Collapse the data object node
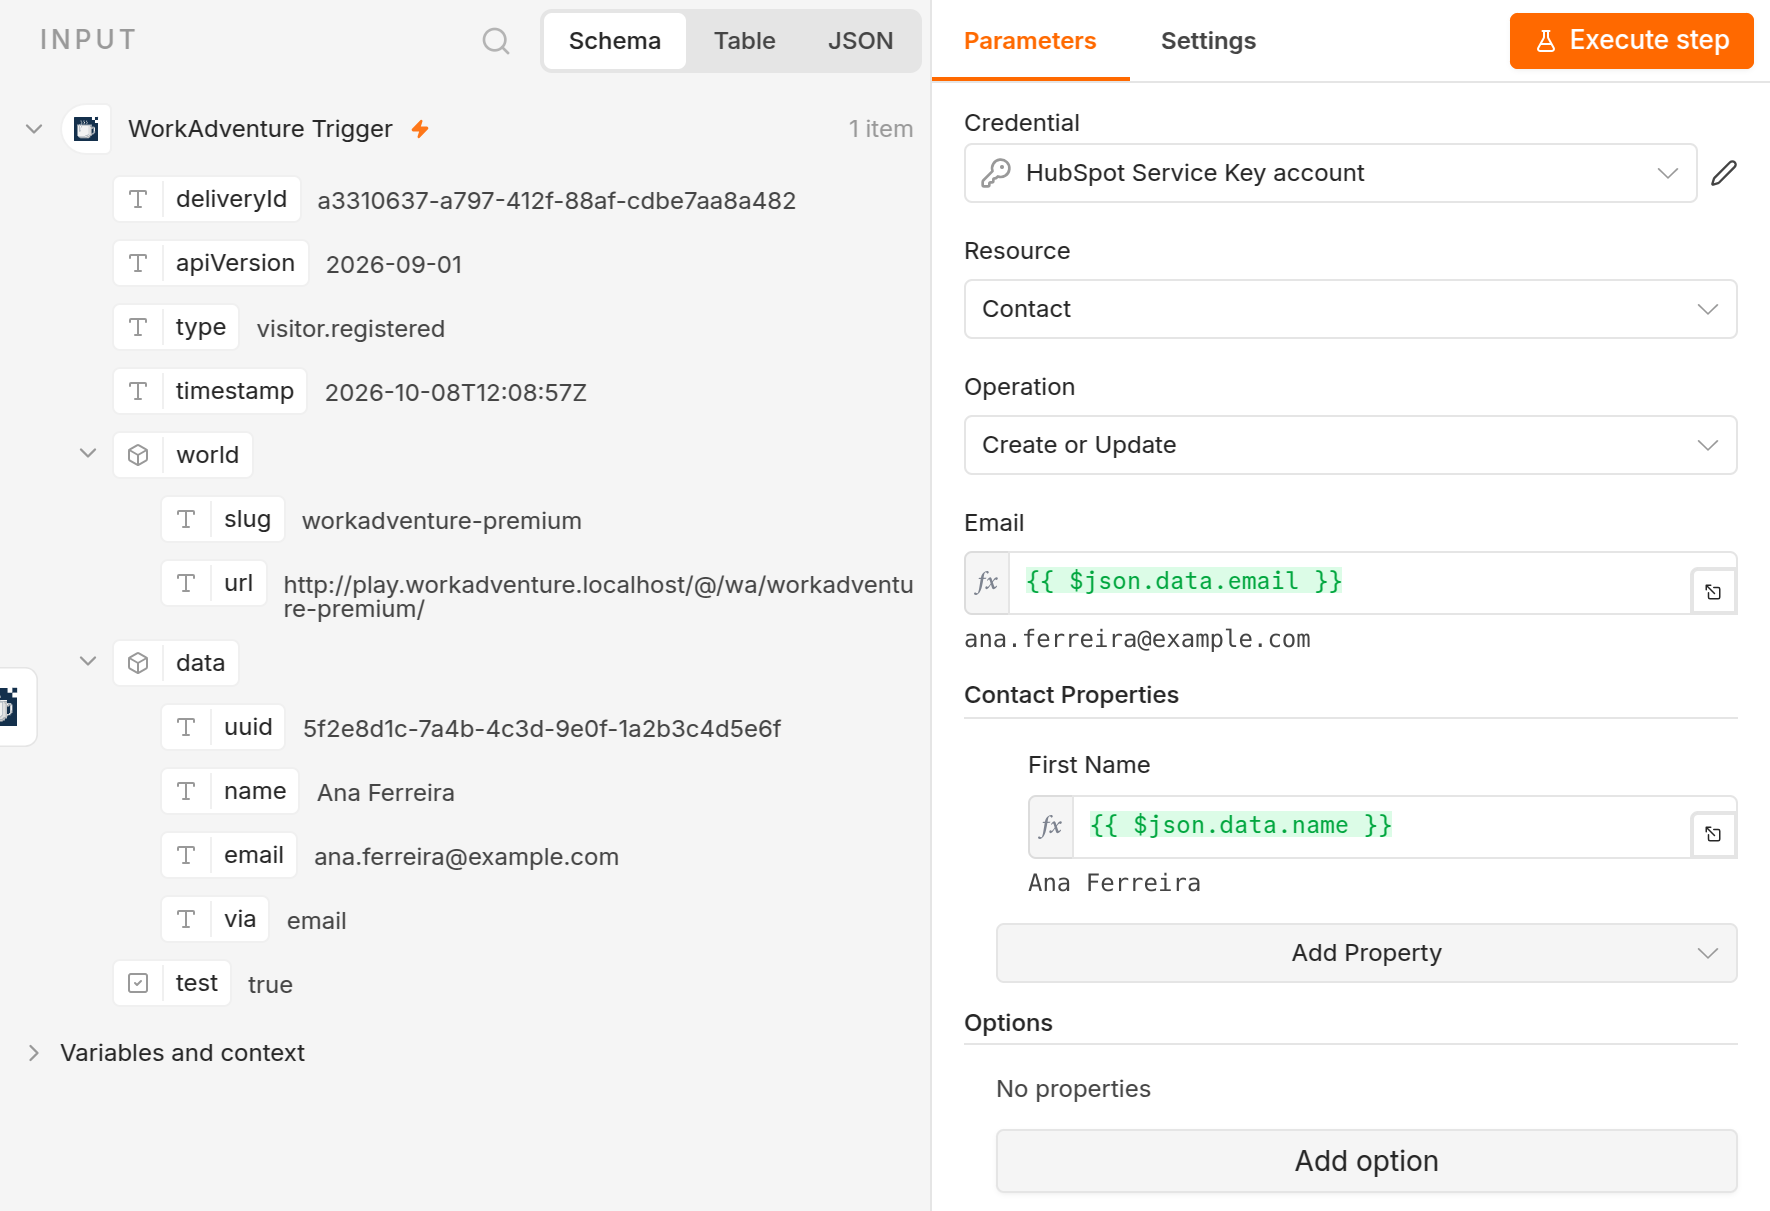The width and height of the screenshot is (1770, 1211). click(88, 662)
